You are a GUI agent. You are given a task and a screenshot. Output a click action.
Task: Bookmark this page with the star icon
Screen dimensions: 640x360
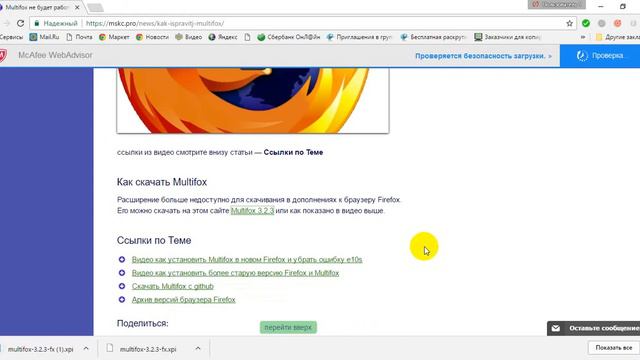click(x=570, y=23)
